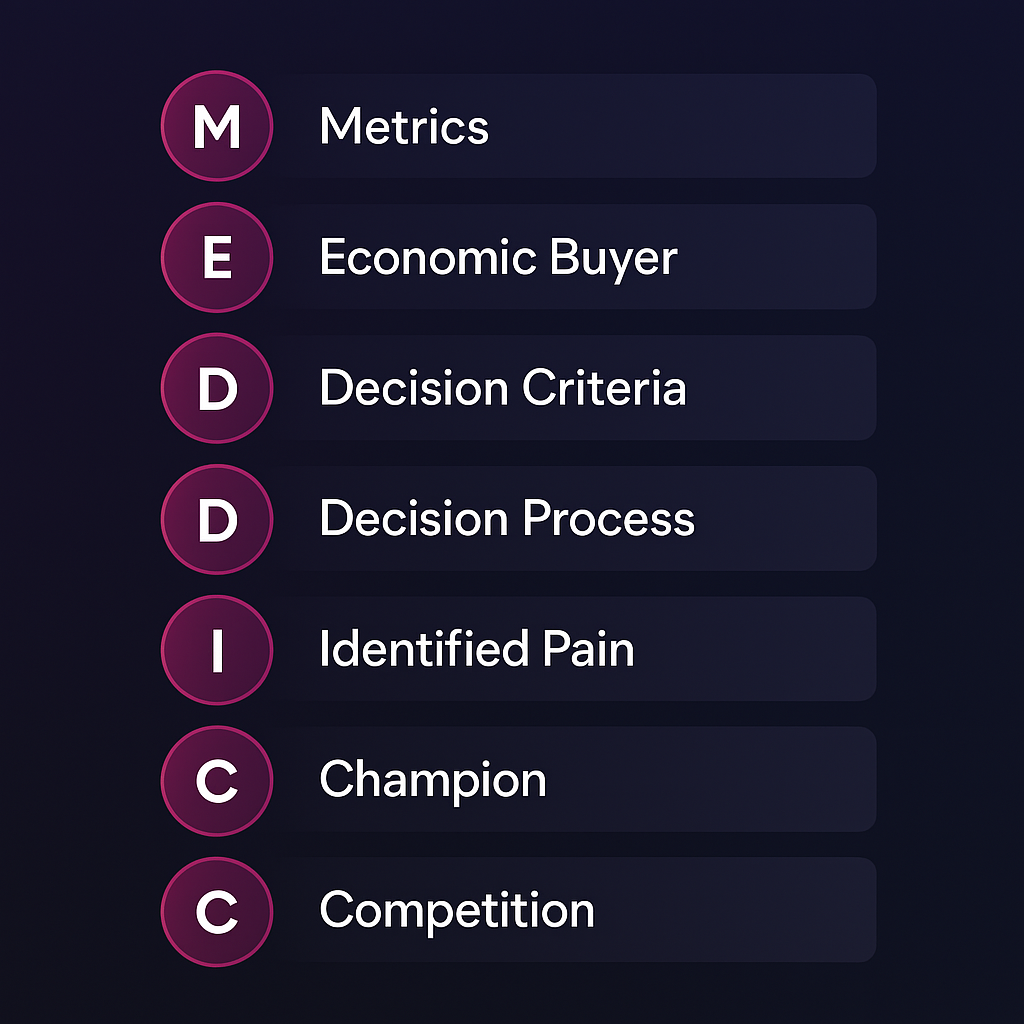Click the word Criteria
The width and height of the screenshot is (1024, 1024).
pos(604,388)
